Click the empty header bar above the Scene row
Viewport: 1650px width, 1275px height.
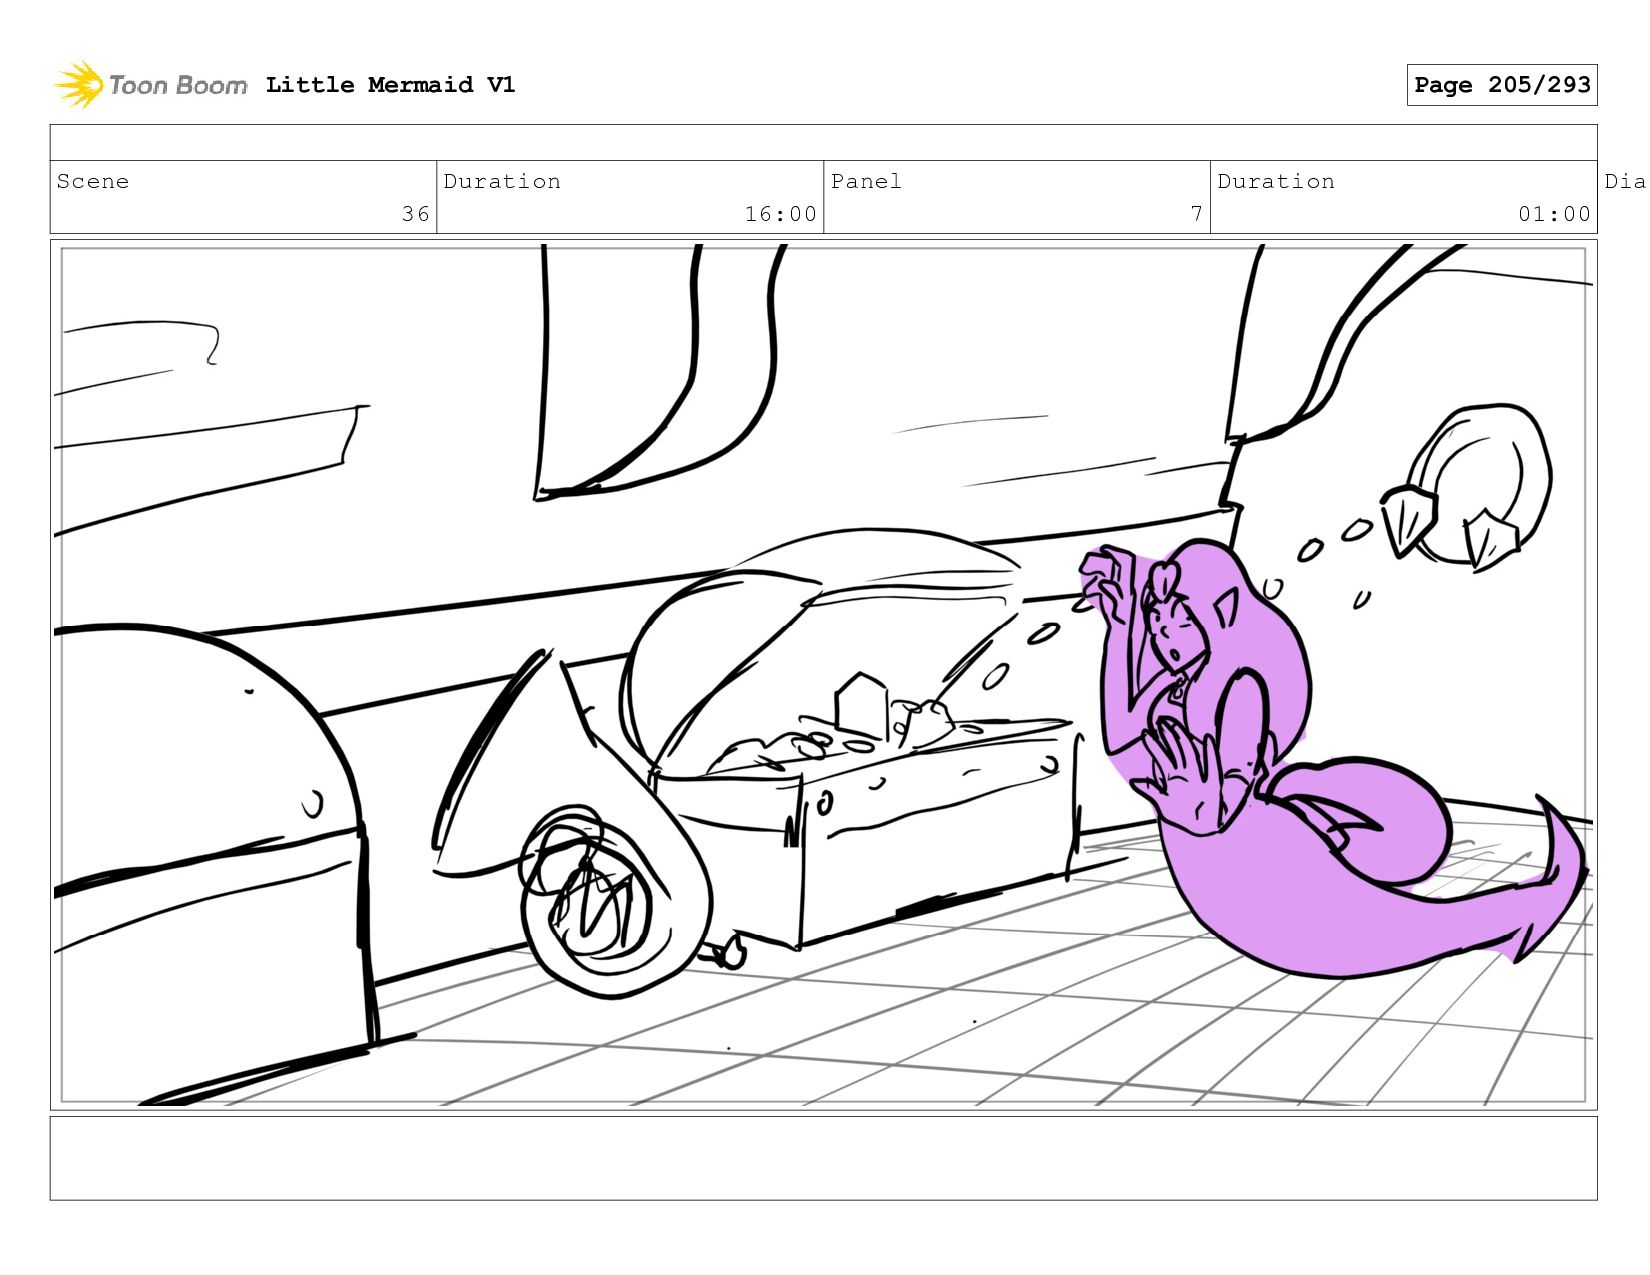point(824,142)
